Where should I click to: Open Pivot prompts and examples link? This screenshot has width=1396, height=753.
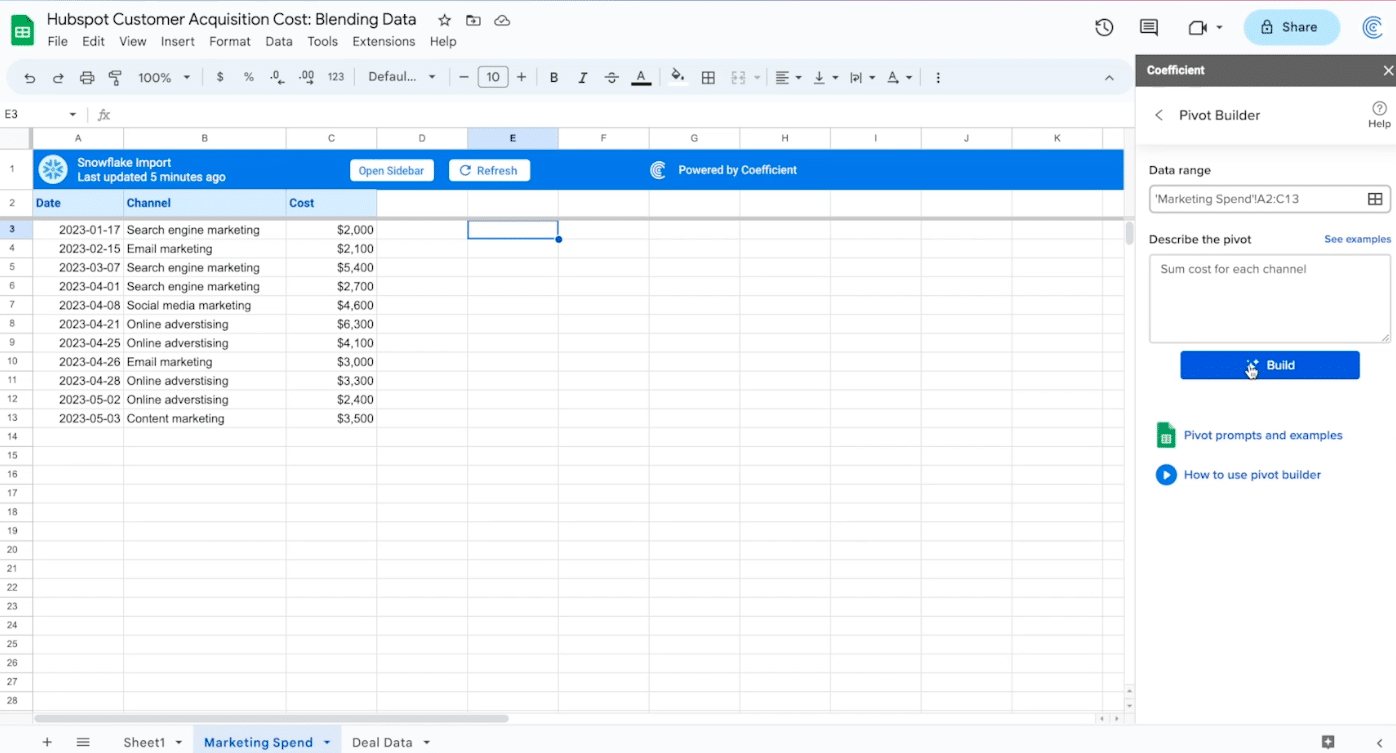click(1263, 435)
